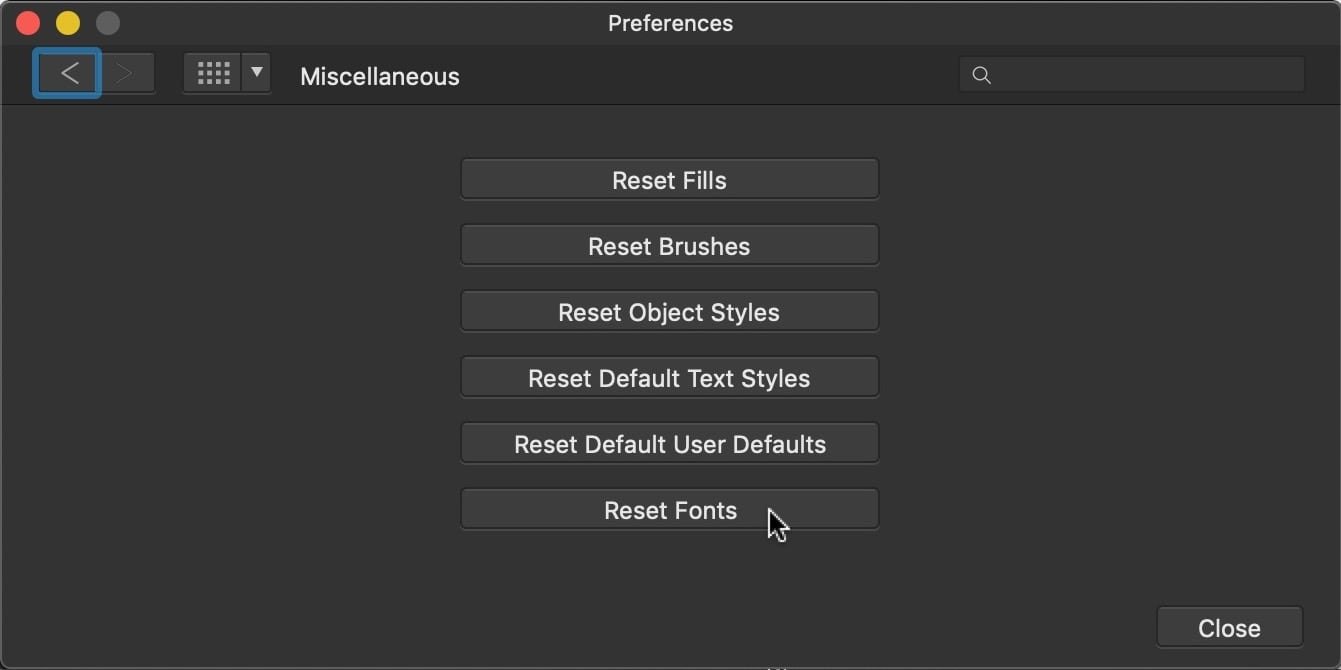The width and height of the screenshot is (1341, 670).
Task: Focus the preferences search field
Action: click(x=1132, y=75)
